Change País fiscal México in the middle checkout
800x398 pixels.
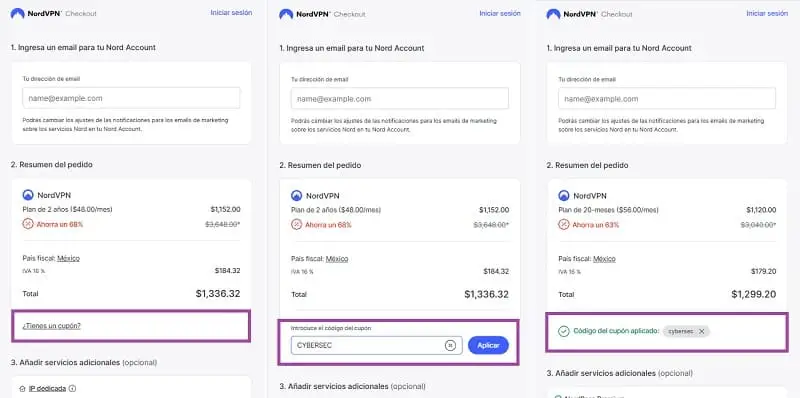click(337, 259)
